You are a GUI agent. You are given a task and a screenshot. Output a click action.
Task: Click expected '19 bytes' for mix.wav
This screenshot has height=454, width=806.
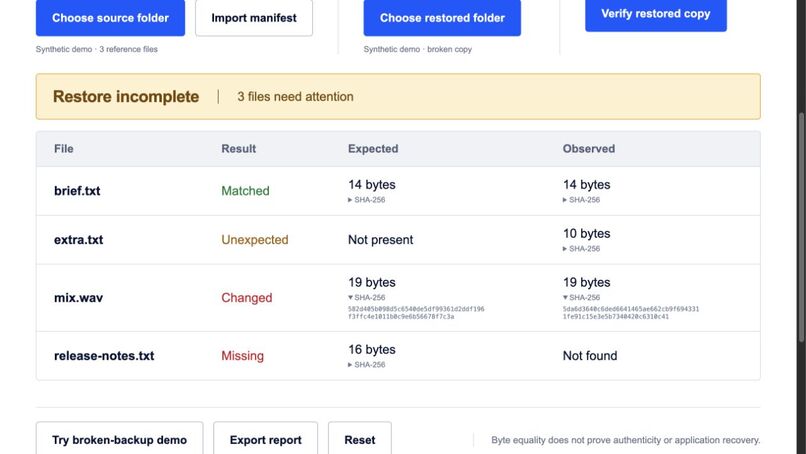pyautogui.click(x=372, y=282)
